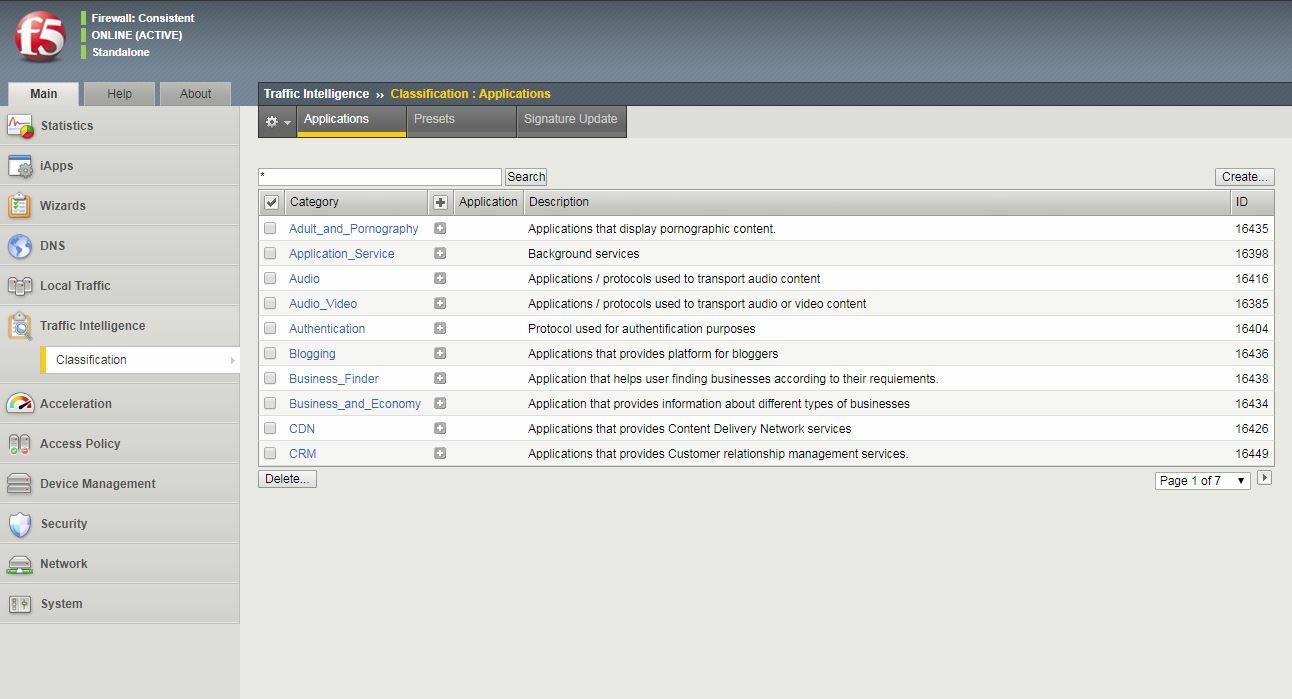Viewport: 1292px width, 699px height.
Task: Click ID value 16449
Action: 1251,454
